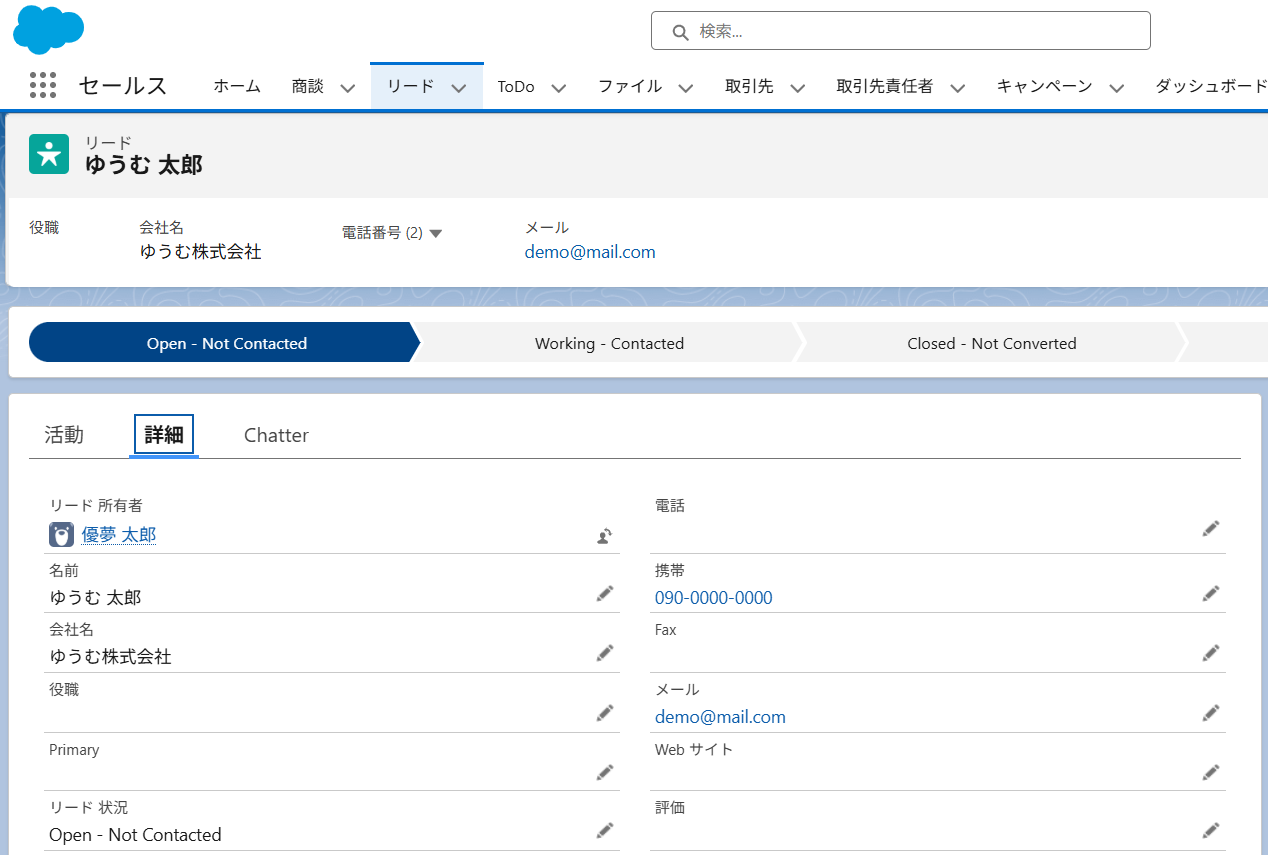This screenshot has width=1268, height=855.
Task: Edit the メール field pencil icon
Action: [1210, 713]
